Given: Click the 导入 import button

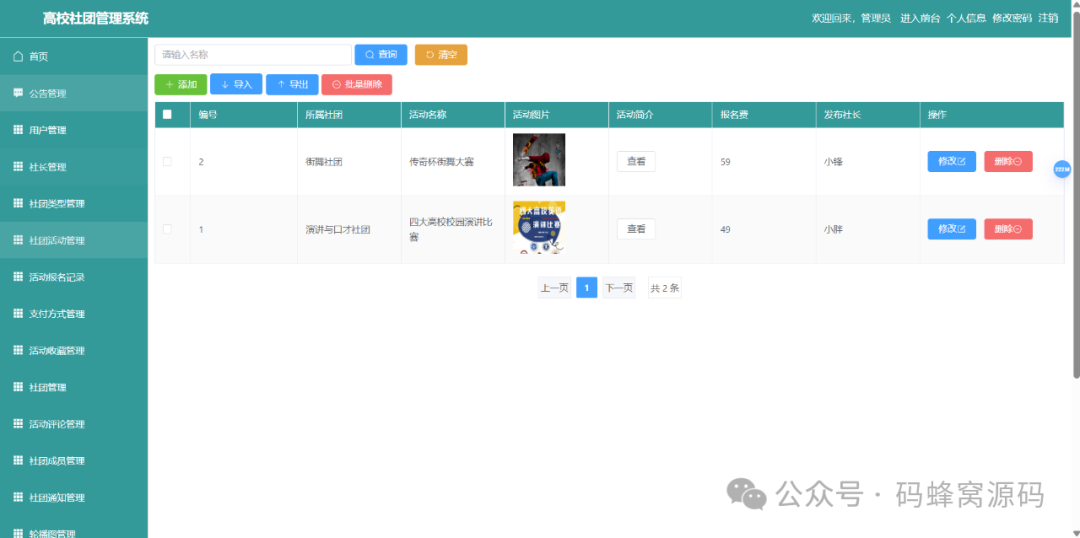Looking at the screenshot, I should [x=236, y=85].
